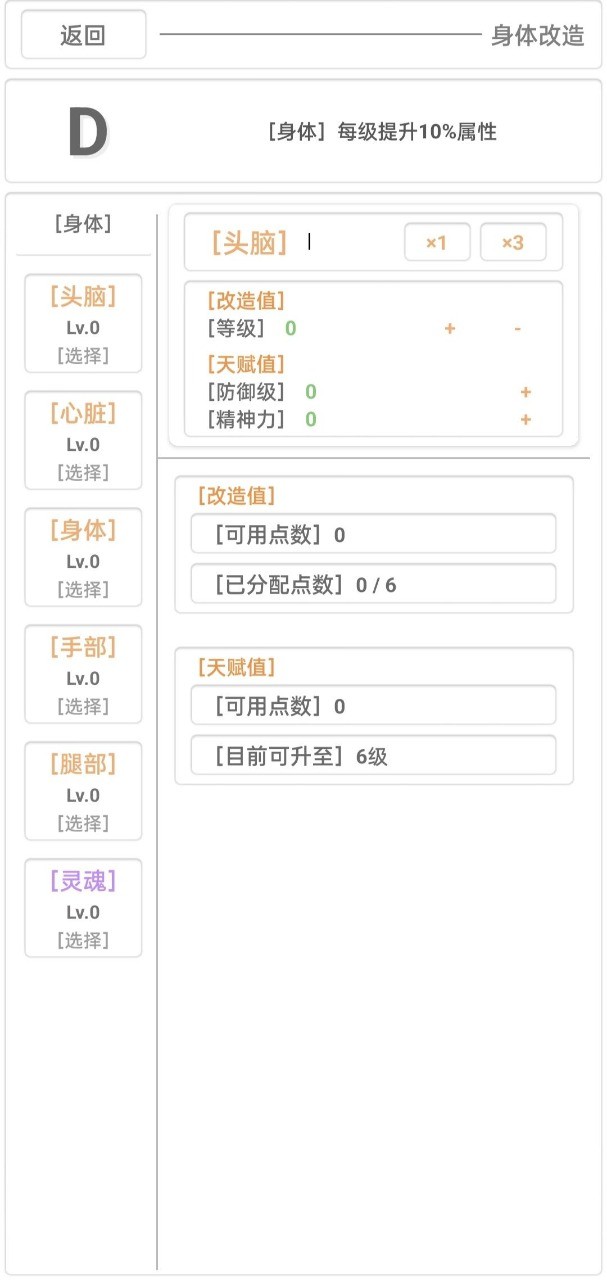Image resolution: width=607 pixels, height=1280 pixels.
Task: Select the 心脏 body part card
Action: pos(83,440)
